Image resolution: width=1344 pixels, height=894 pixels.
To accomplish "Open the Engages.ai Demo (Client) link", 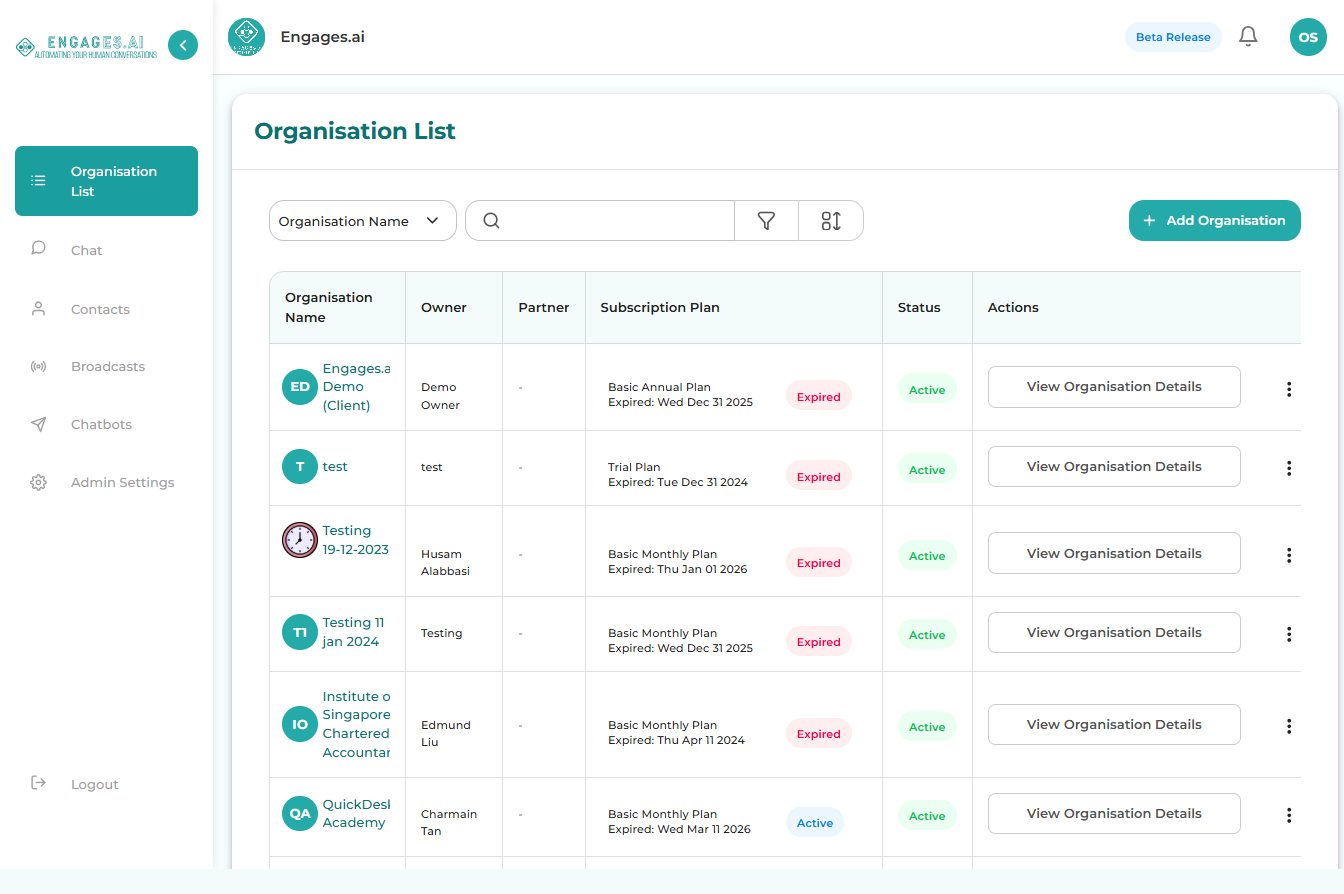I will click(356, 387).
